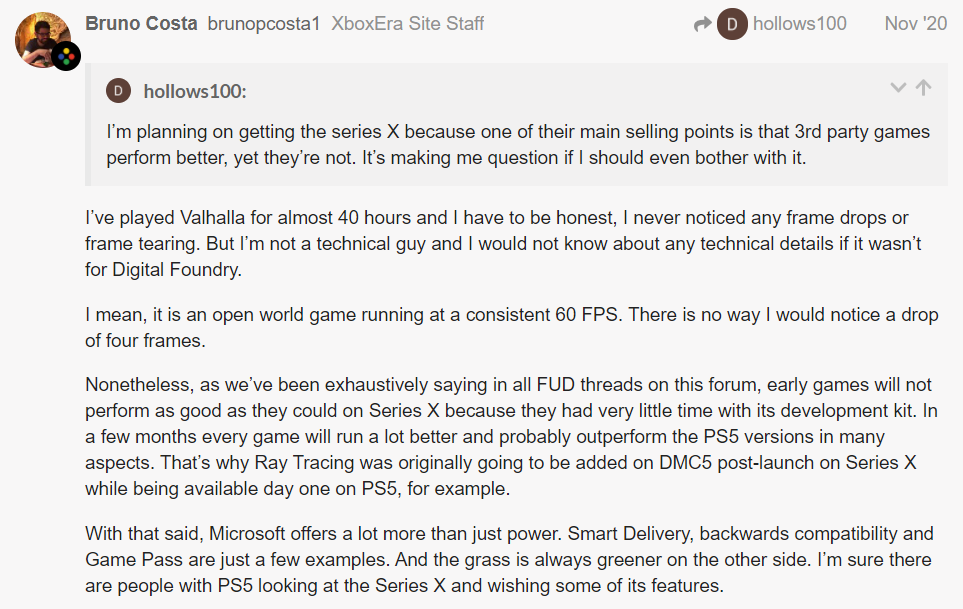Click the quoted text about series X
The width and height of the screenshot is (963, 609).
click(518, 145)
